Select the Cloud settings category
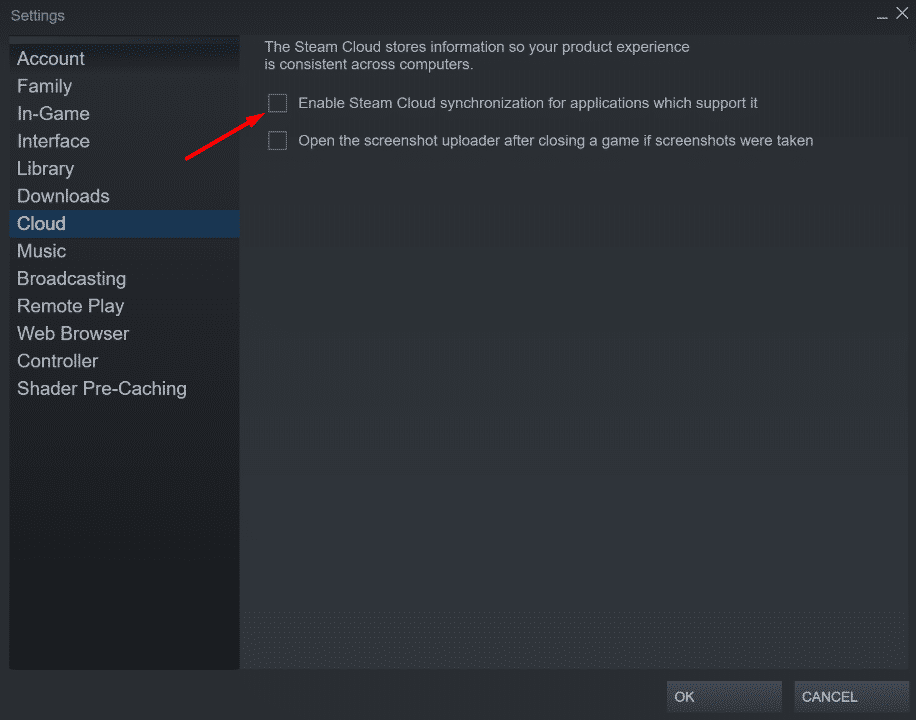916x720 pixels. click(x=41, y=223)
